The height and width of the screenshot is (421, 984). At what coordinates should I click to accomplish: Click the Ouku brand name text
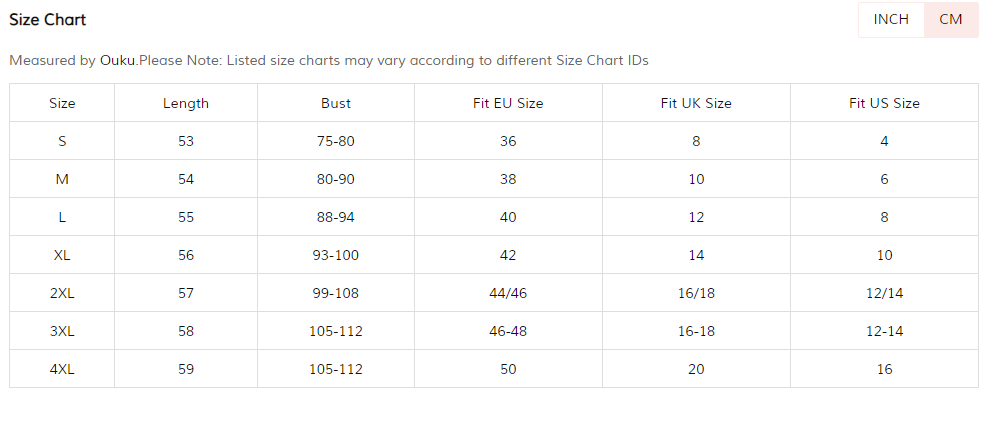pyautogui.click(x=117, y=60)
